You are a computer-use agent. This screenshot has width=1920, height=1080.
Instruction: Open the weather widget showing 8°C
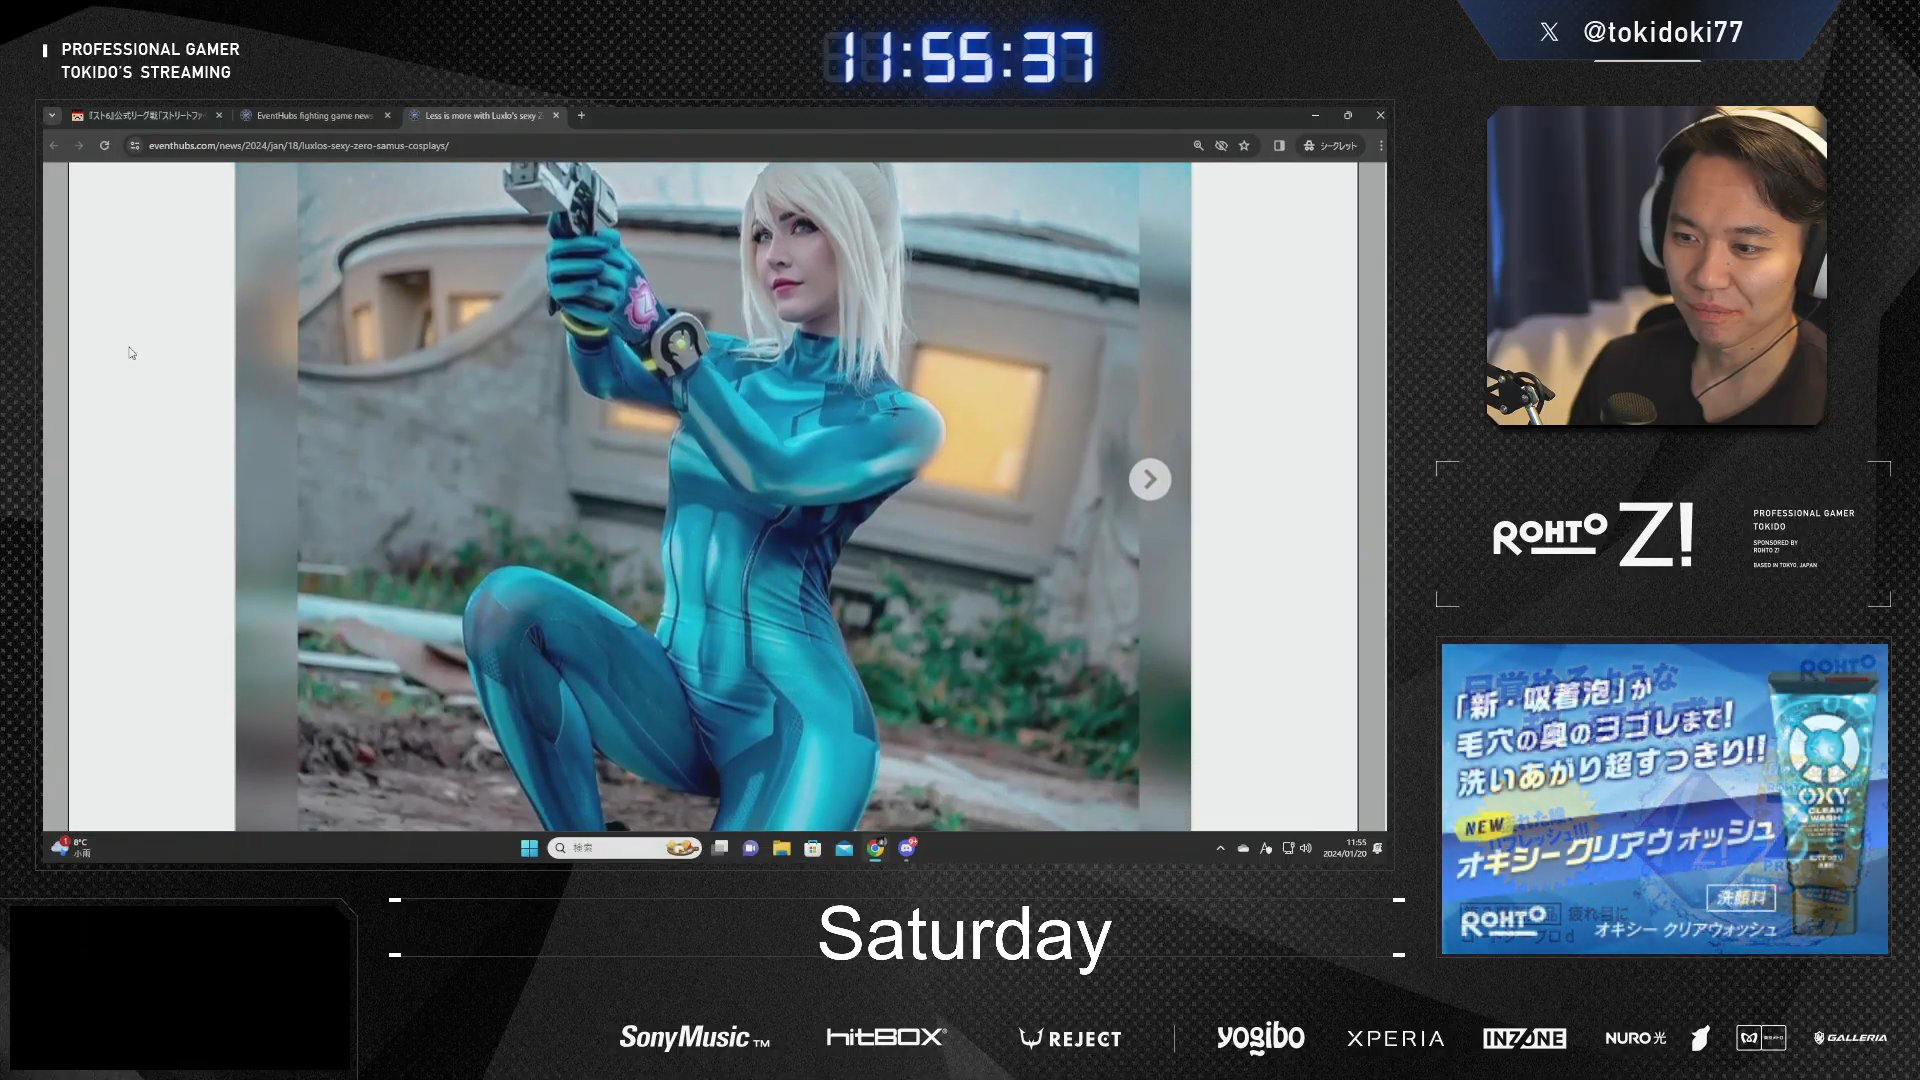tap(72, 848)
